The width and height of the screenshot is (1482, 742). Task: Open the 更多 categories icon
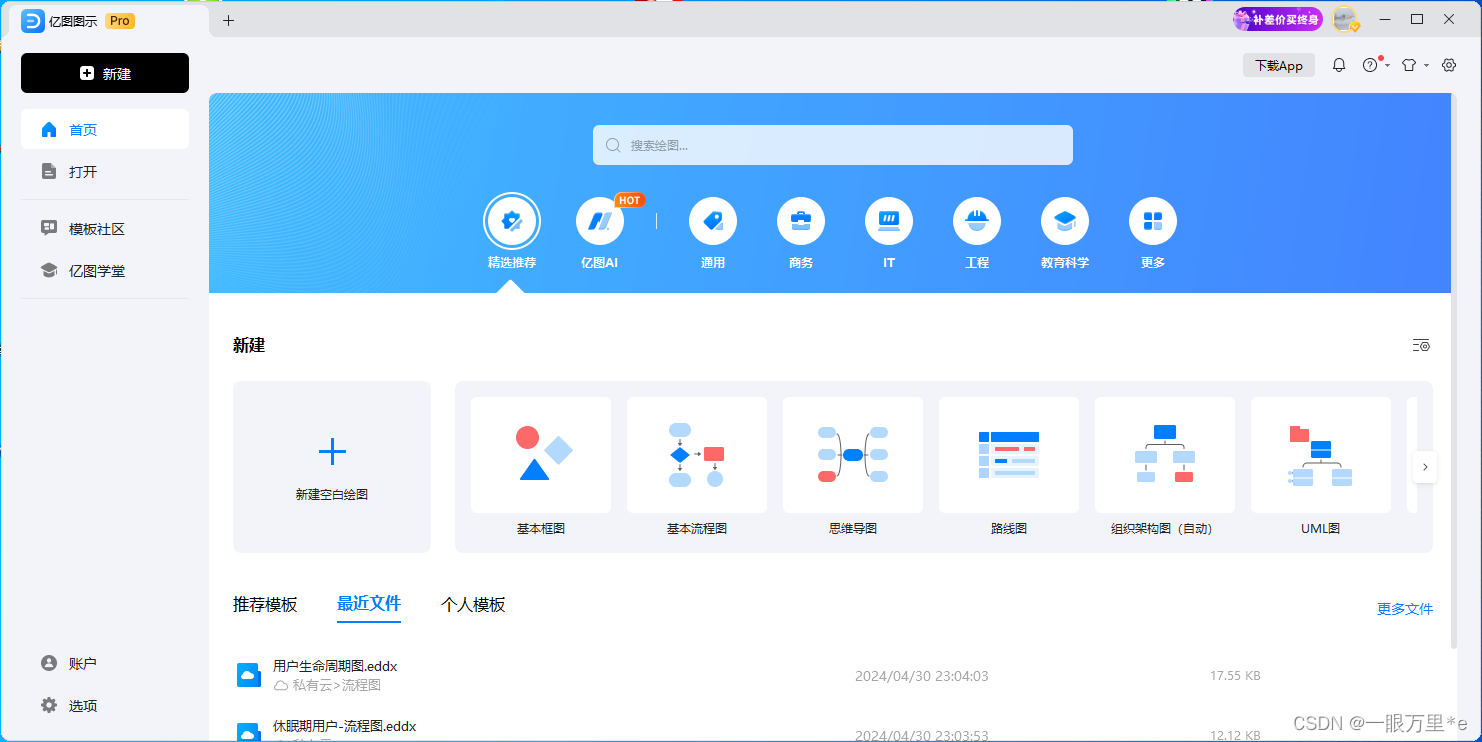pyautogui.click(x=1153, y=221)
